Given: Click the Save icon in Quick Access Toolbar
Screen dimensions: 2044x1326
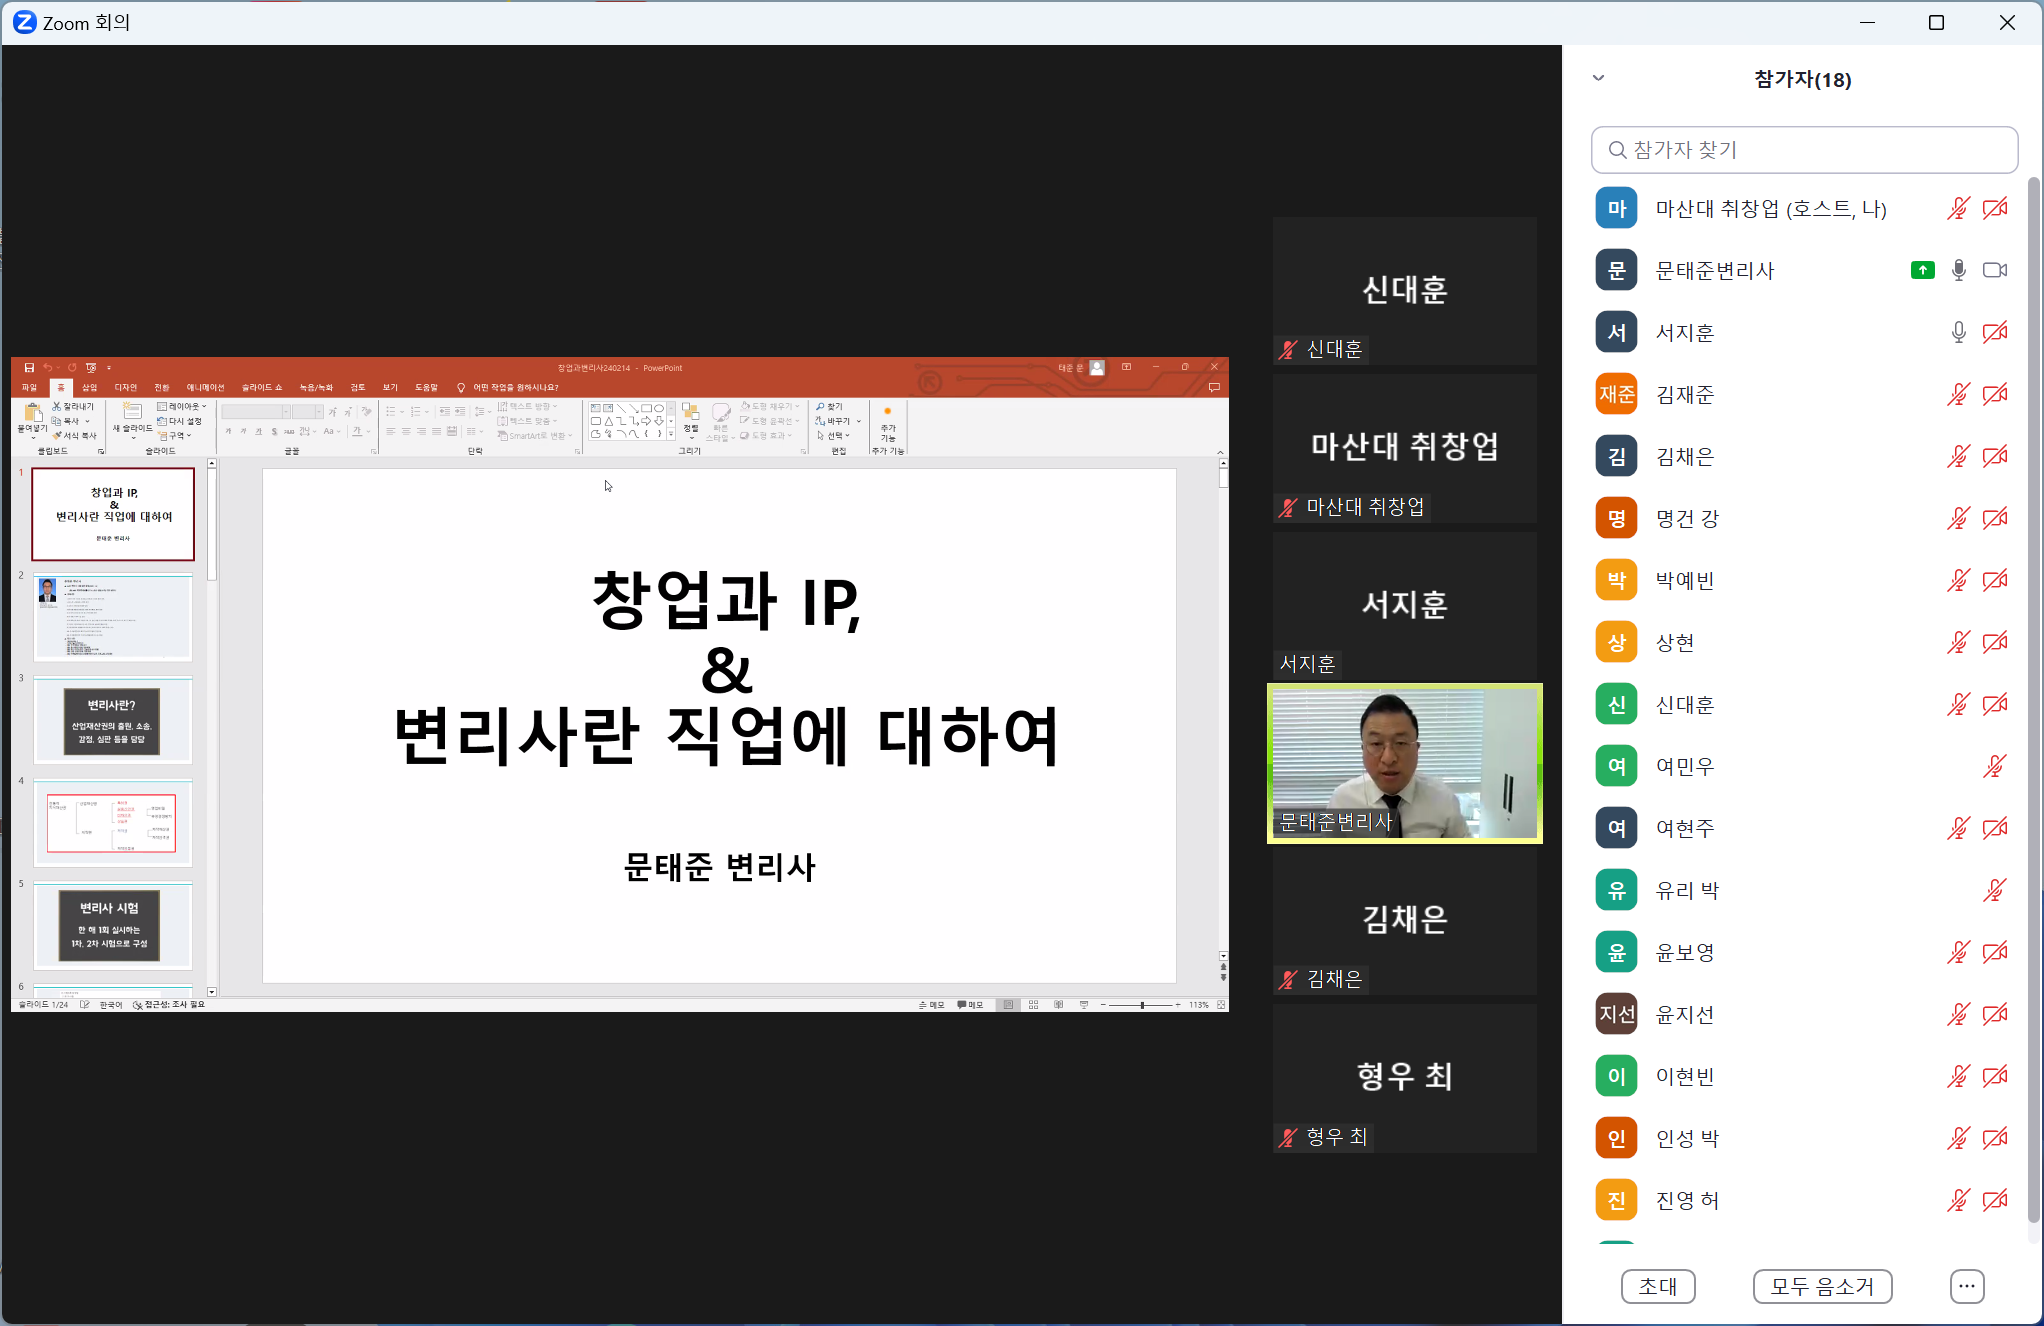Looking at the screenshot, I should (x=29, y=367).
